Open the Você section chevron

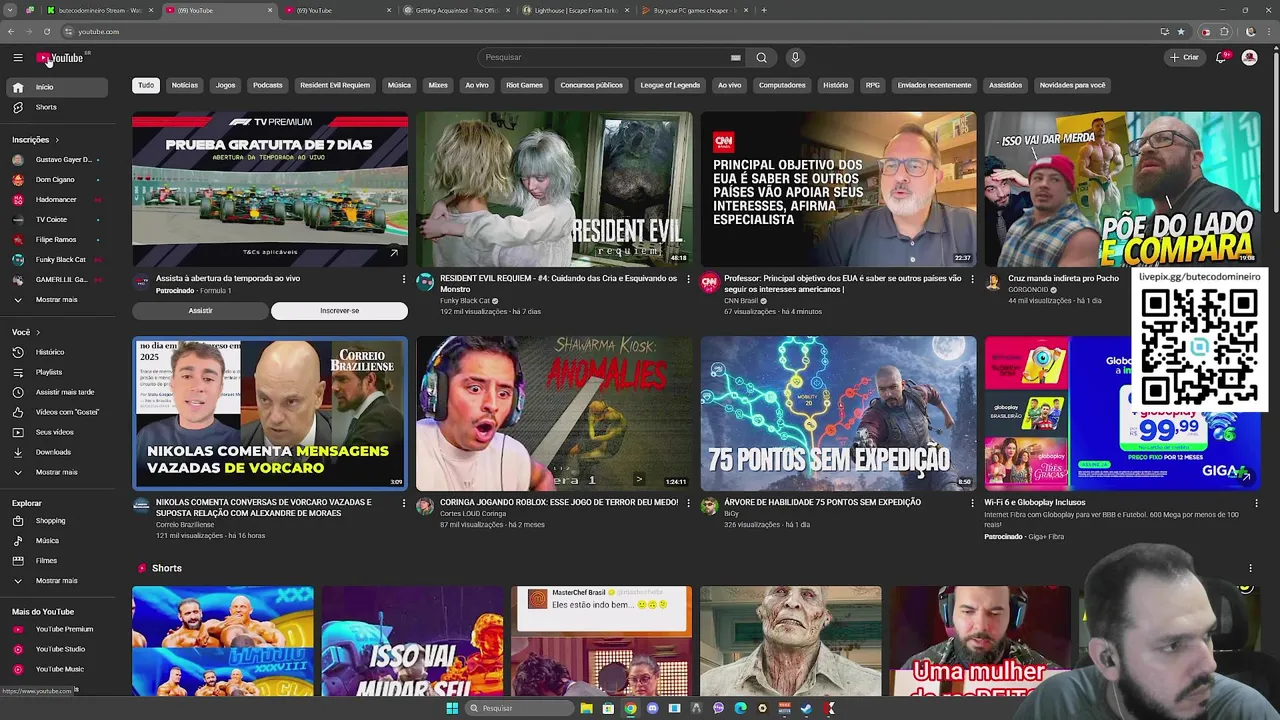tap(38, 332)
